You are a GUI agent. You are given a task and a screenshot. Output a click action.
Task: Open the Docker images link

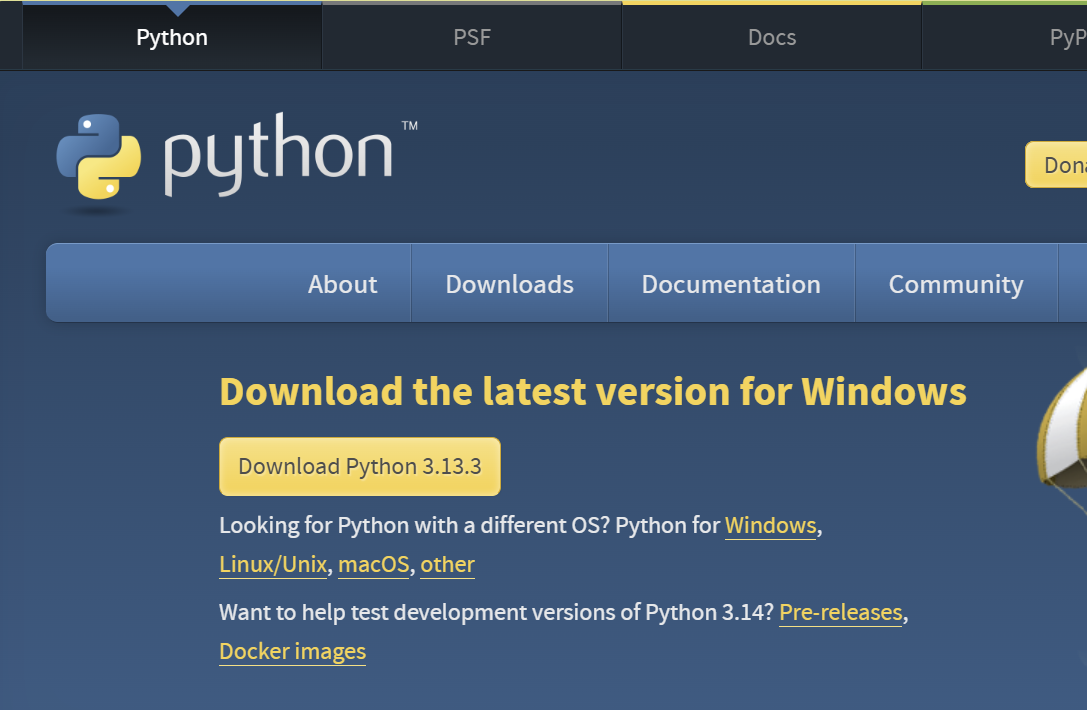point(293,652)
